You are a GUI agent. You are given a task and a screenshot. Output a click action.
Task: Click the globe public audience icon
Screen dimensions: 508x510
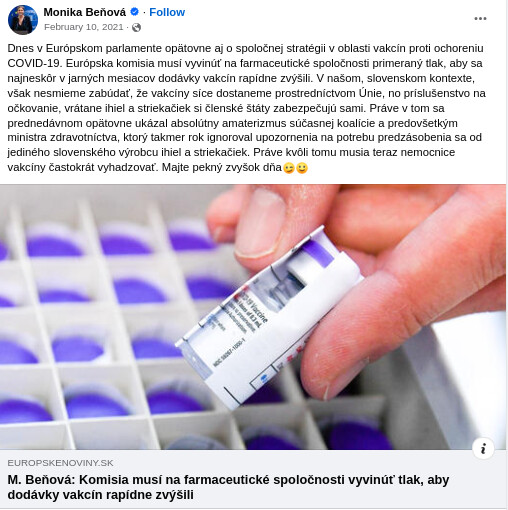point(136,27)
